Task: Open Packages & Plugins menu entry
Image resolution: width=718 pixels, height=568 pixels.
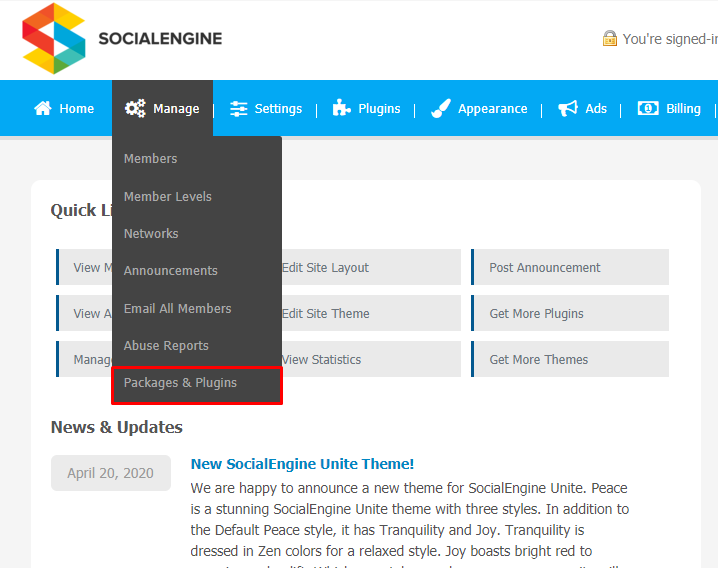Action: (197, 383)
